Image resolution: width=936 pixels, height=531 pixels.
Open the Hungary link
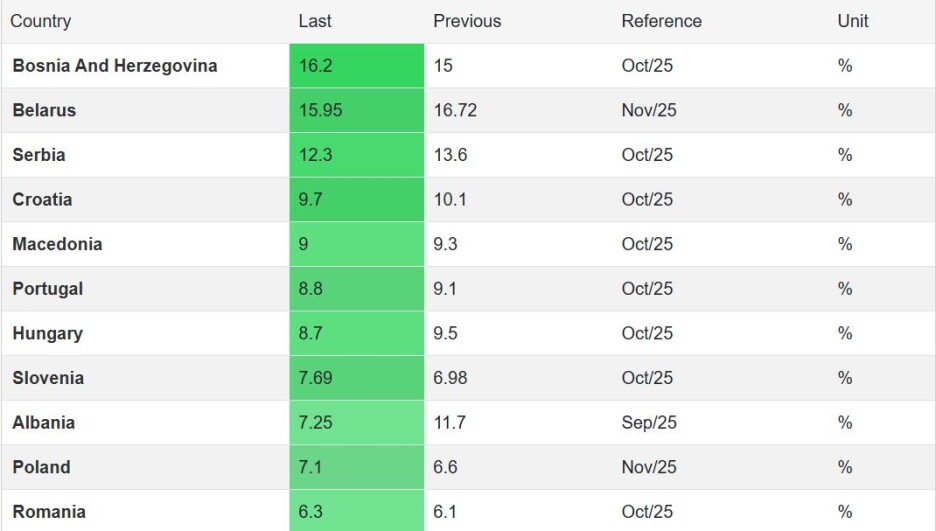click(x=47, y=333)
